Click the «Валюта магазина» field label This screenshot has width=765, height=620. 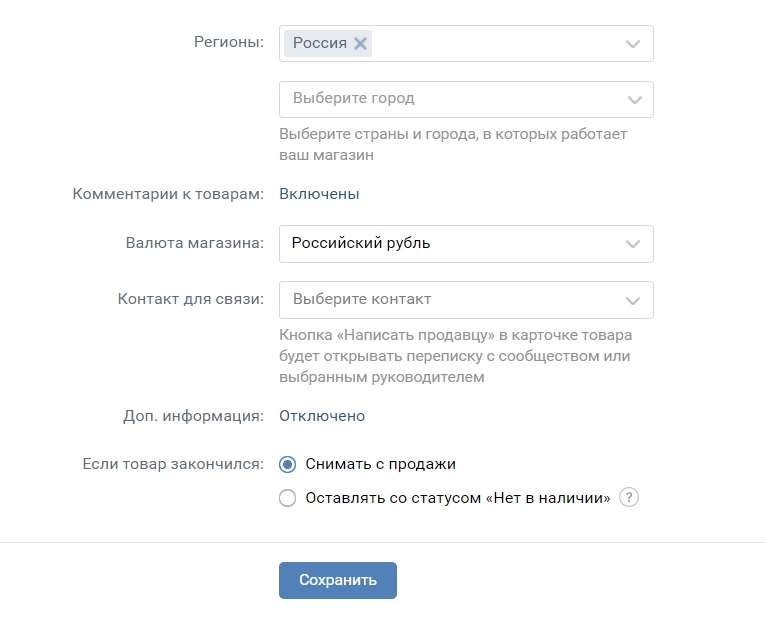coord(194,243)
